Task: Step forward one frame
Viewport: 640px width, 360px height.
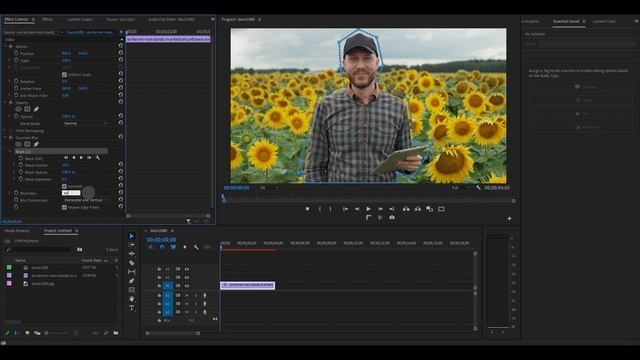Action: pyautogui.click(x=380, y=209)
